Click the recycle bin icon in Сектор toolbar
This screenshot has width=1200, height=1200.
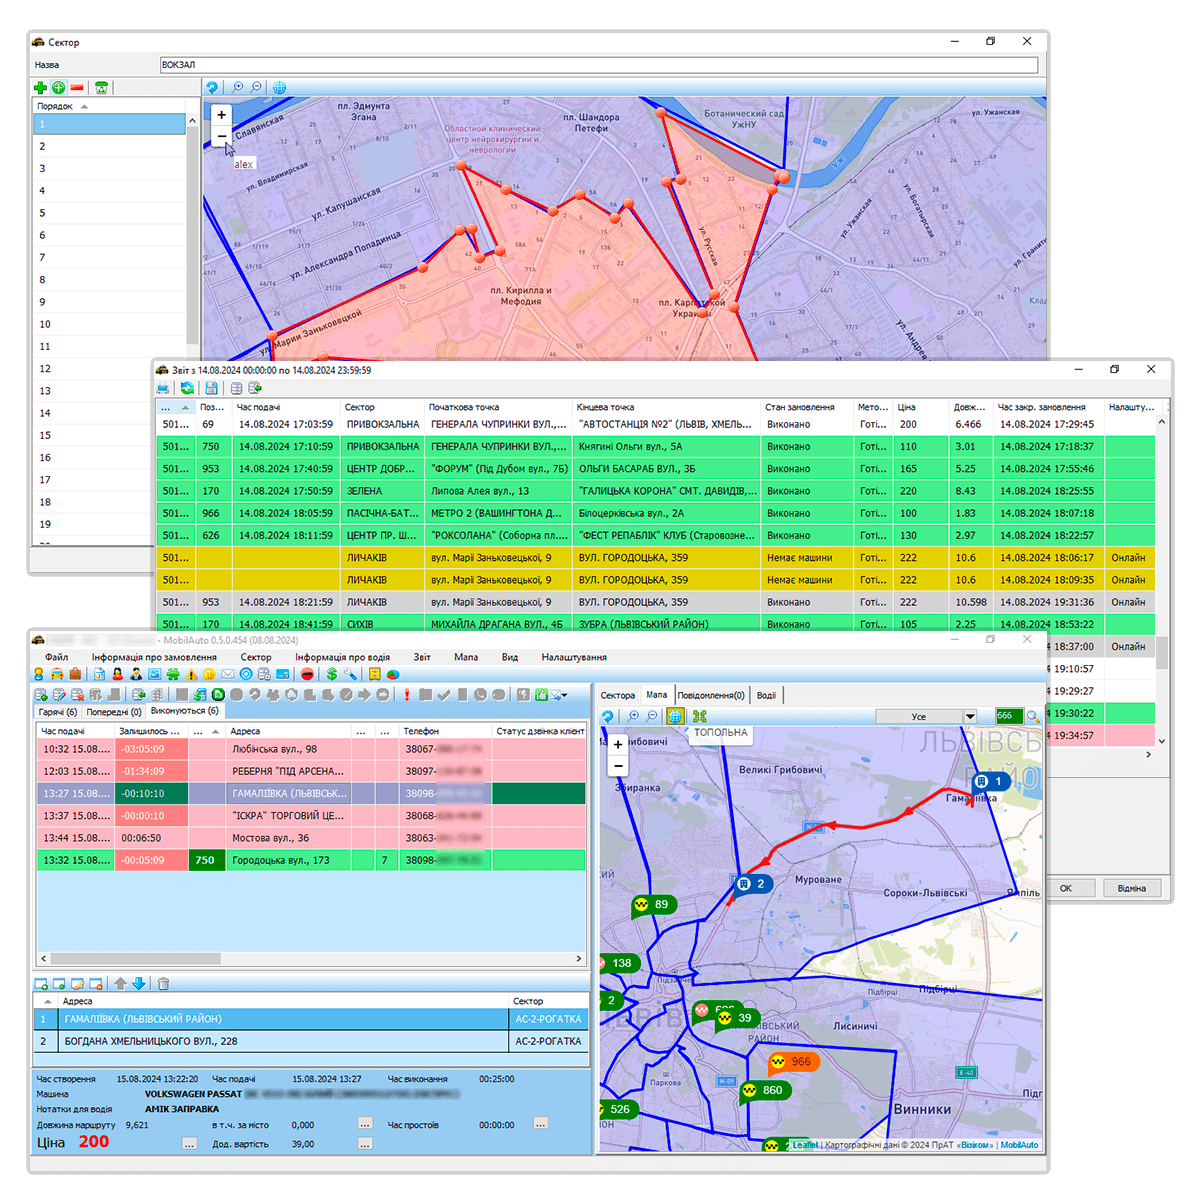coord(101,88)
